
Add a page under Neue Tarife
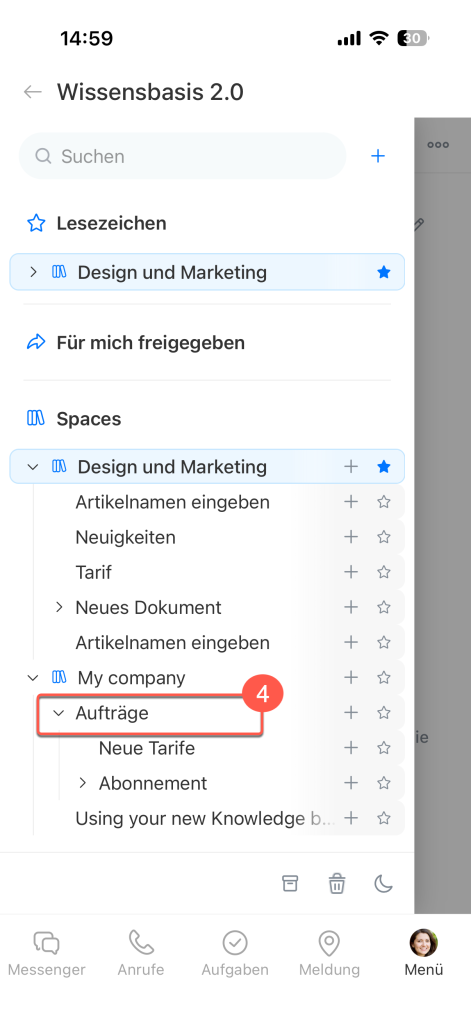(x=351, y=748)
